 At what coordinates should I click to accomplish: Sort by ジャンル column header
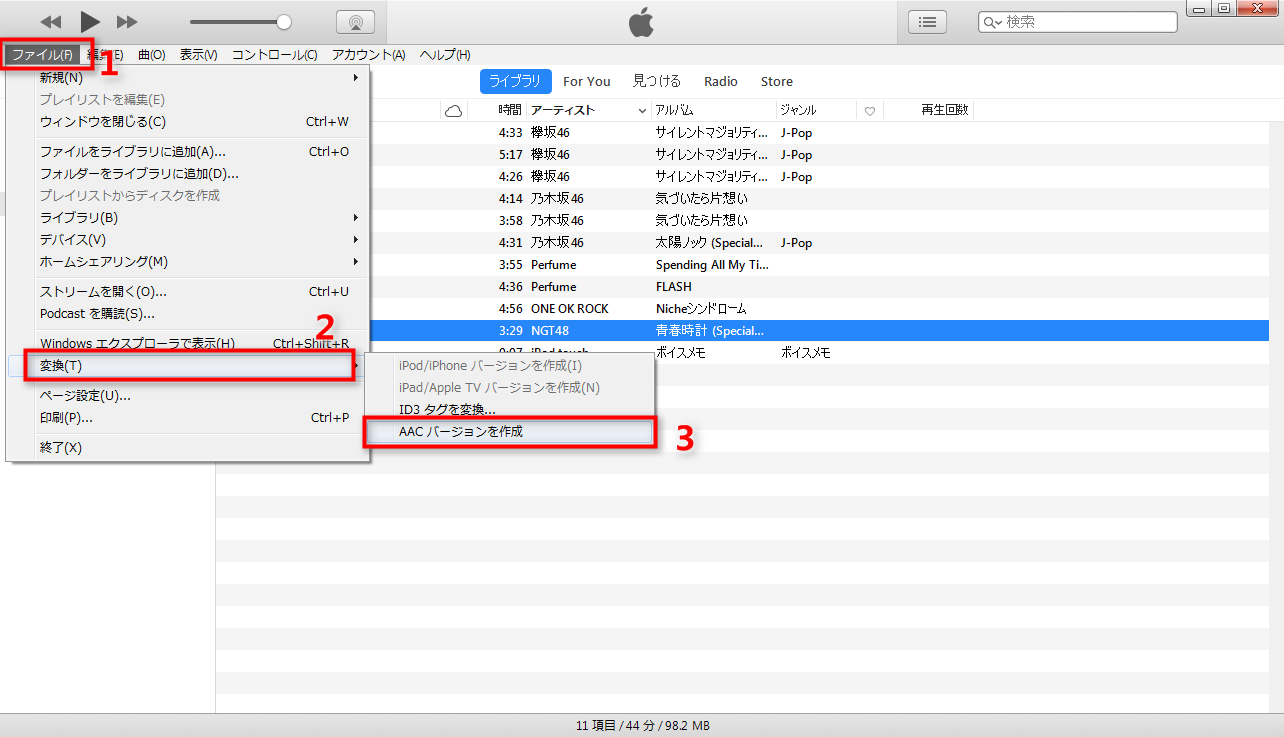tap(816, 110)
